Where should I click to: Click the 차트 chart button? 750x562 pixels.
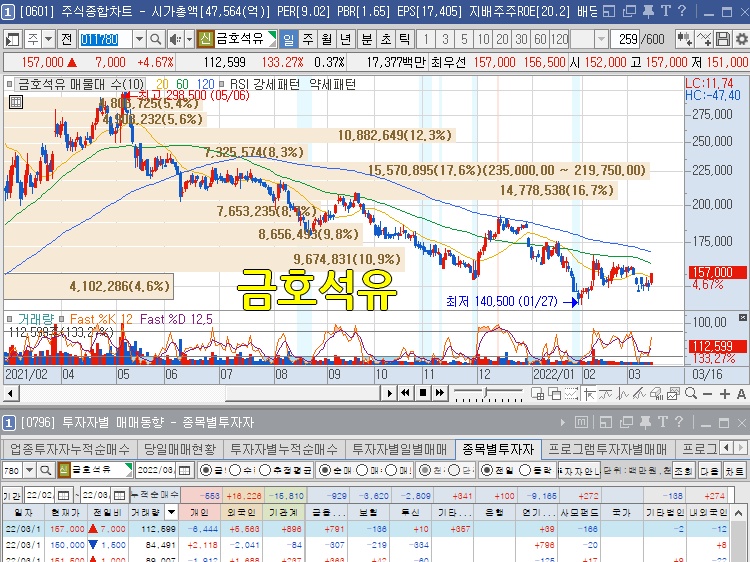pyautogui.click(x=734, y=471)
